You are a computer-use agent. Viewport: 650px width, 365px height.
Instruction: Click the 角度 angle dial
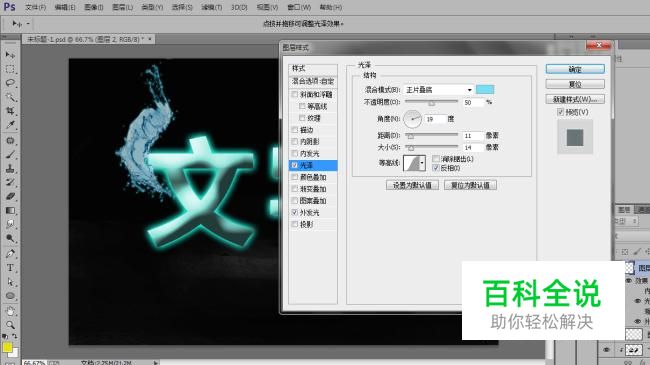pos(412,119)
